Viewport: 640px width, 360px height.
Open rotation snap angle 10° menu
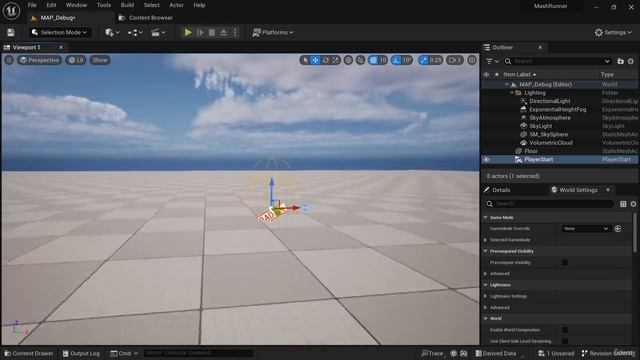pyautogui.click(x=407, y=60)
